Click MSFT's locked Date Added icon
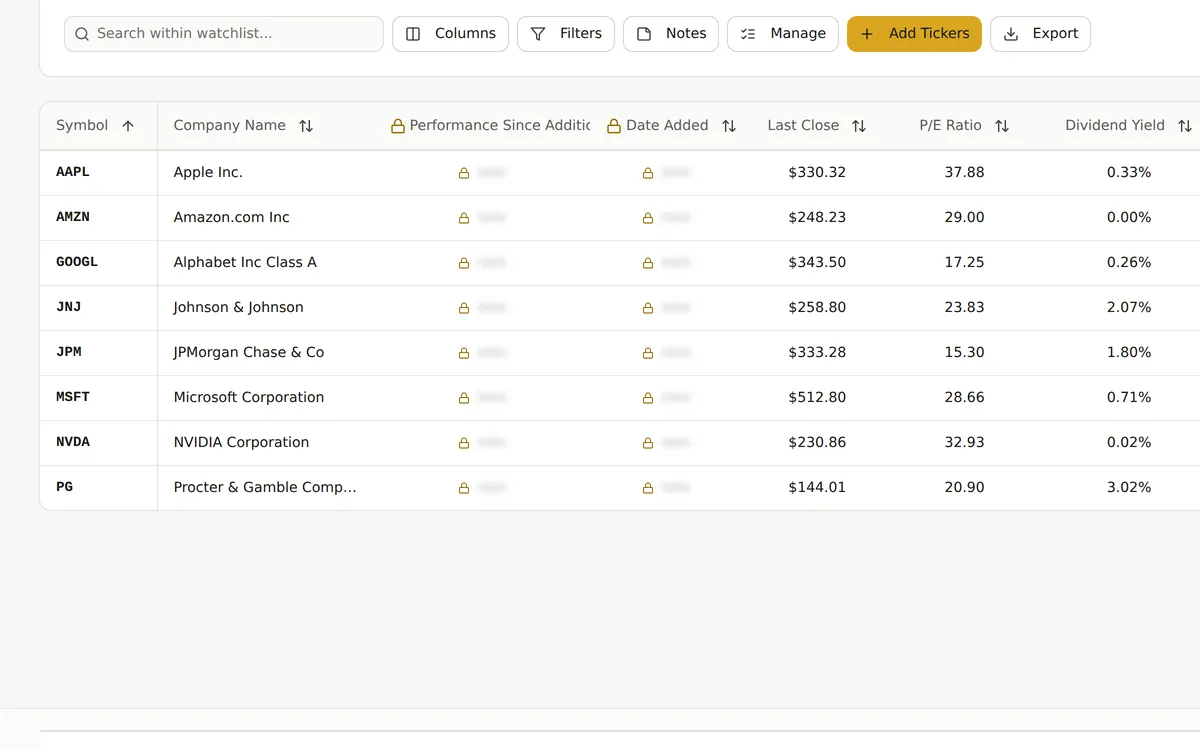Viewport: 1200px width, 750px height. 648,398
